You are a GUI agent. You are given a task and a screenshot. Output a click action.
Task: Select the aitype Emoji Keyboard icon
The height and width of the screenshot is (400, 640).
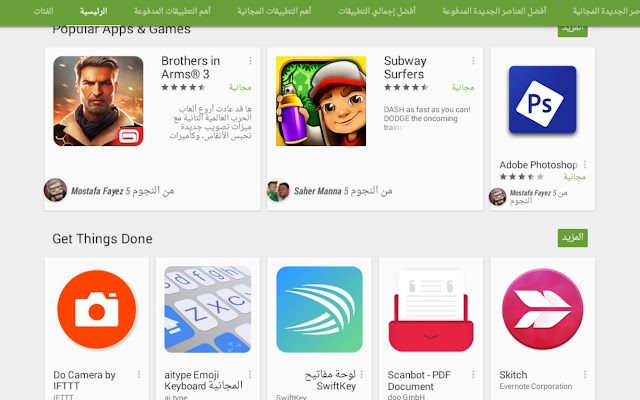(x=207, y=309)
